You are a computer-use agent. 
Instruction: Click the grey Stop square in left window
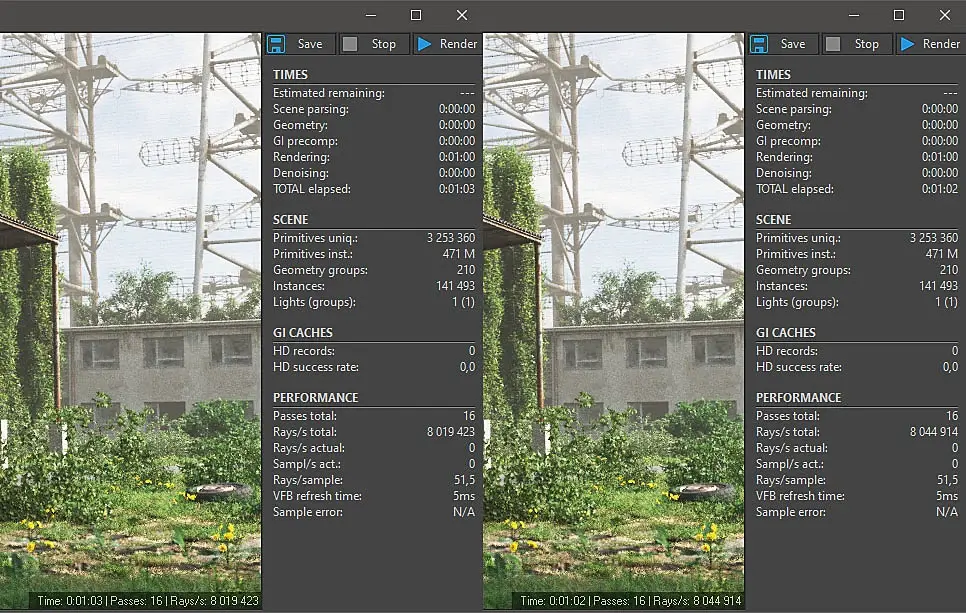click(x=350, y=44)
